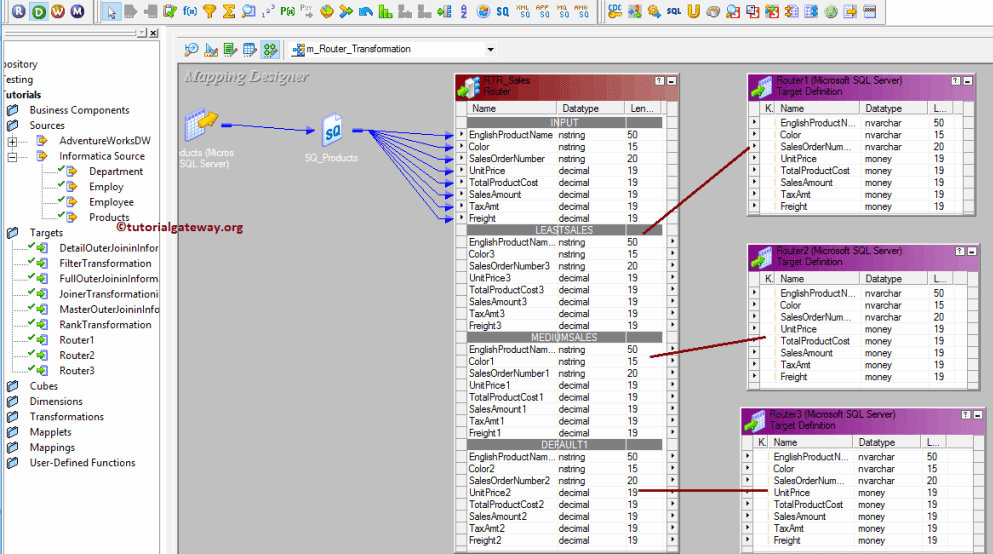Open the Transformation Developer tool icon
Screen dimensions: 993x554
coord(230,49)
